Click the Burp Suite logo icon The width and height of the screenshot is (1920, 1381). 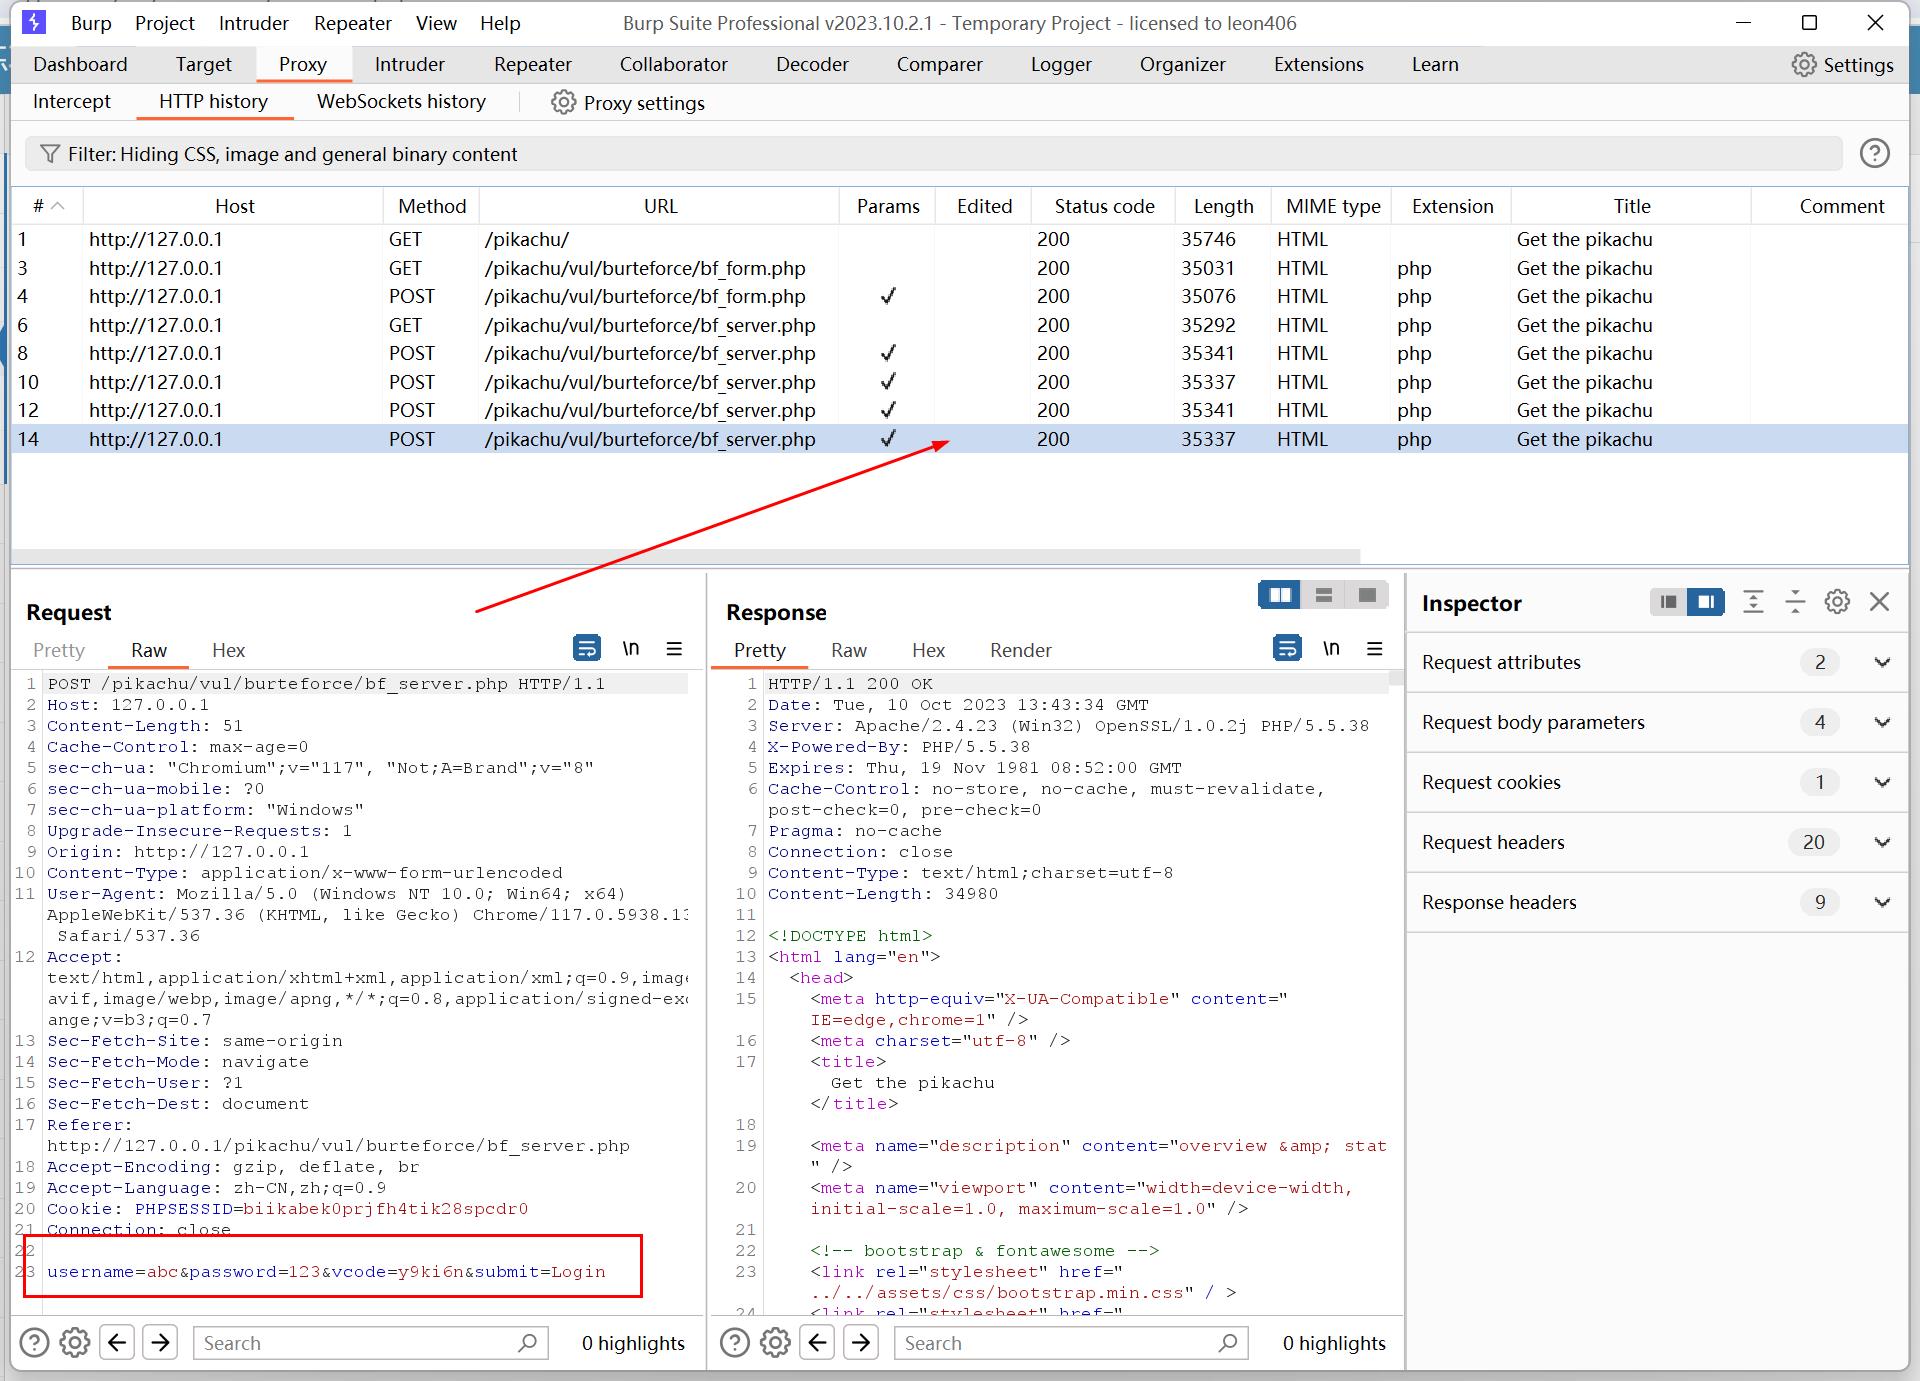point(33,22)
